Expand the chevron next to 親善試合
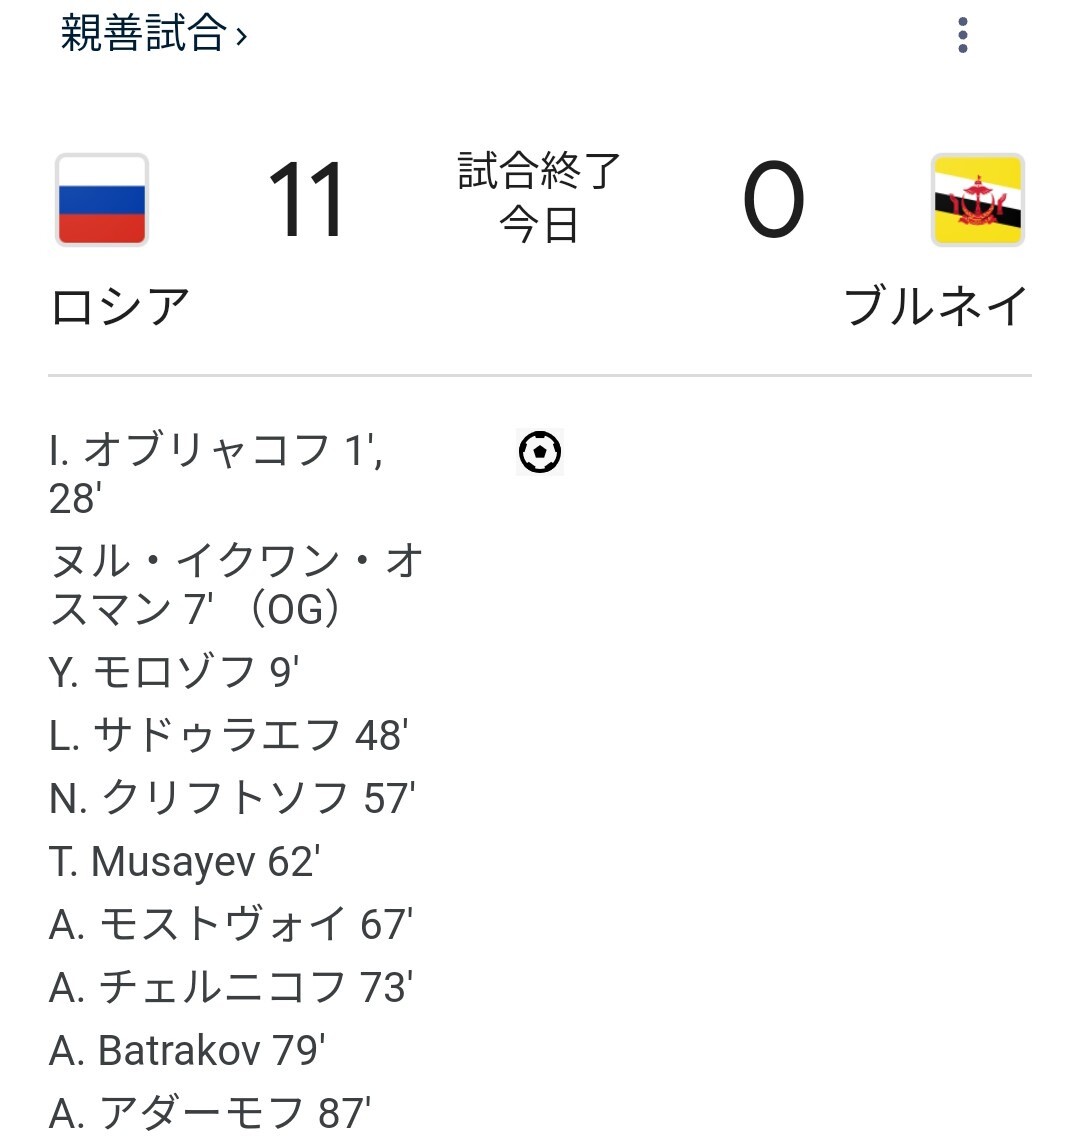 pos(241,38)
